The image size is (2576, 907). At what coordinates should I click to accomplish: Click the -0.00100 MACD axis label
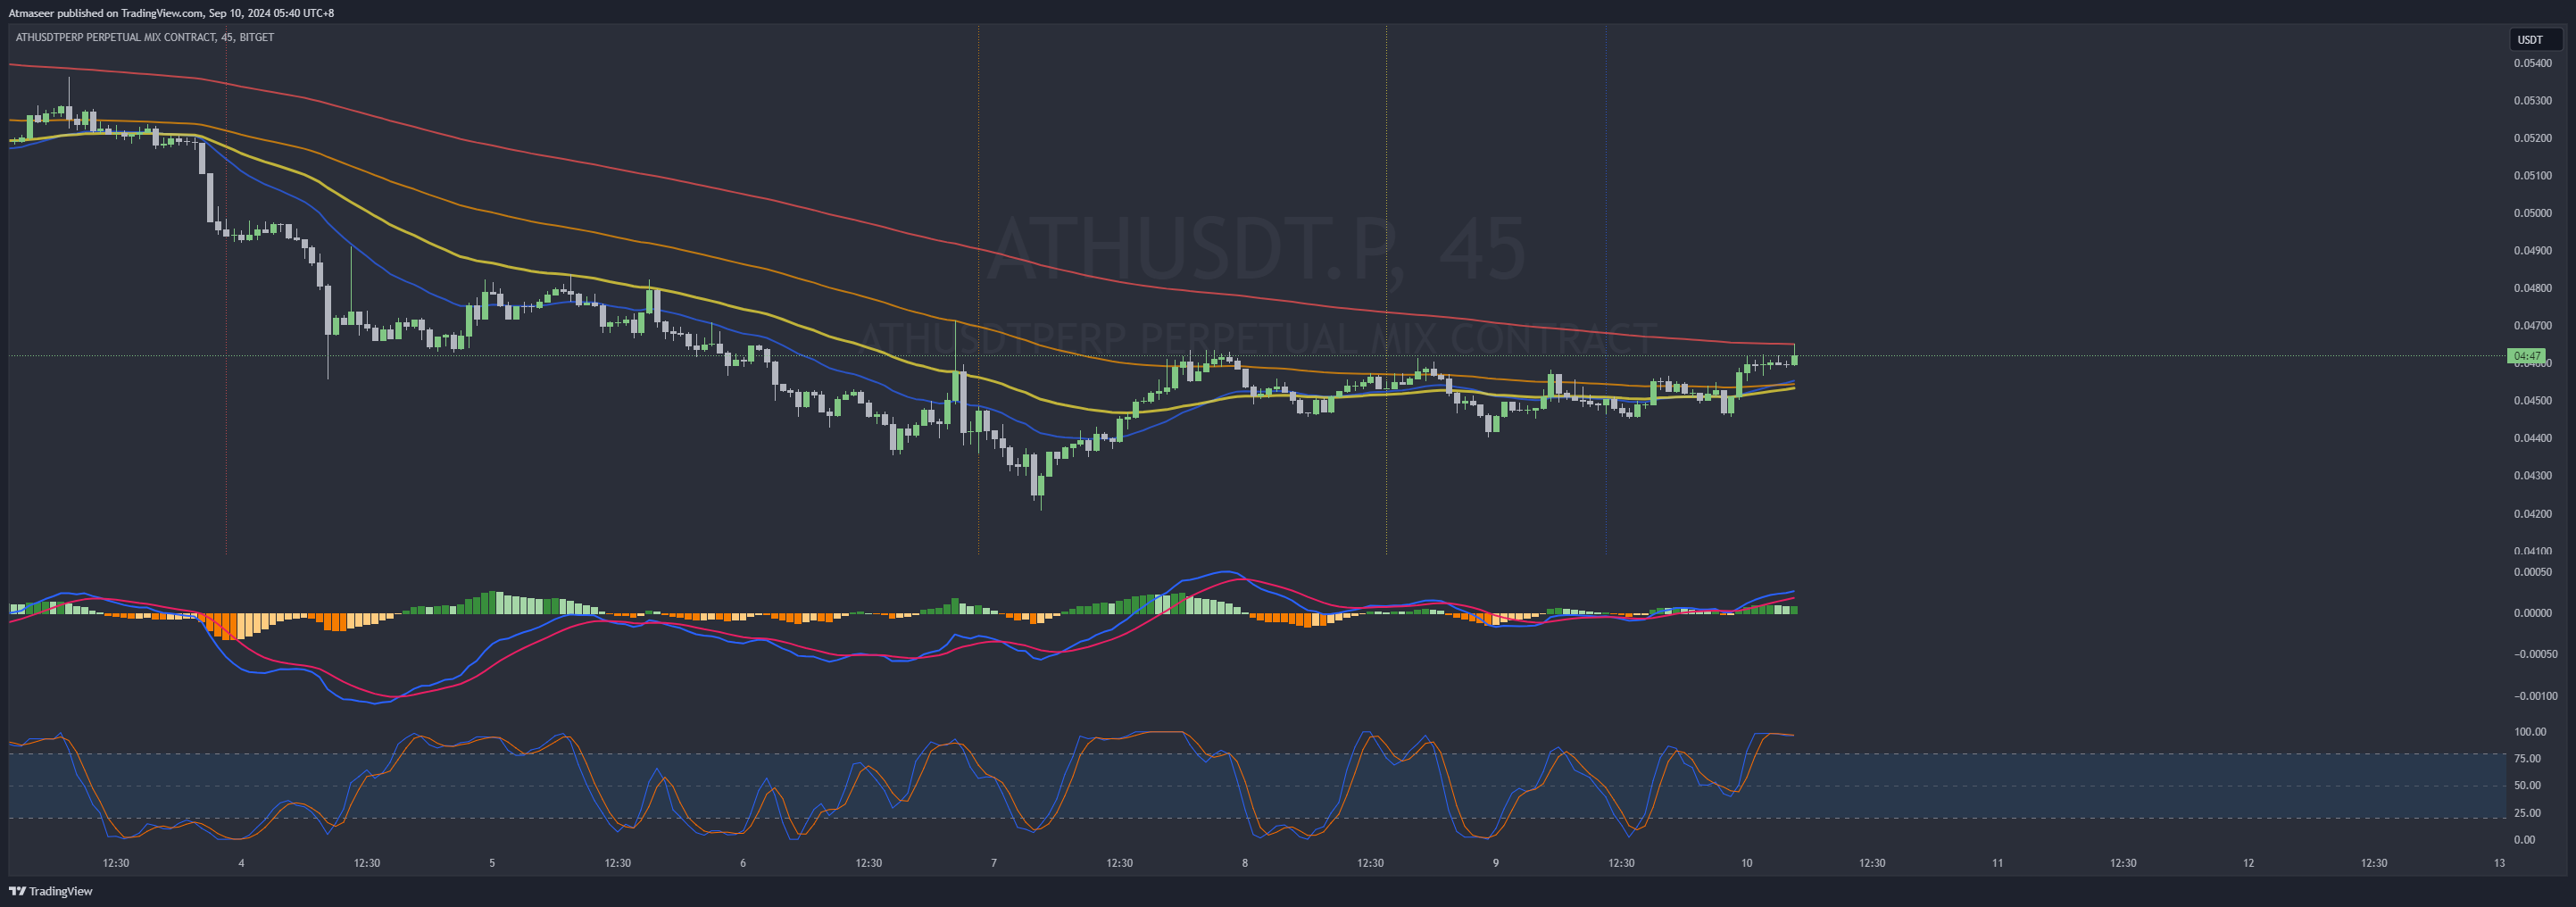[2535, 696]
